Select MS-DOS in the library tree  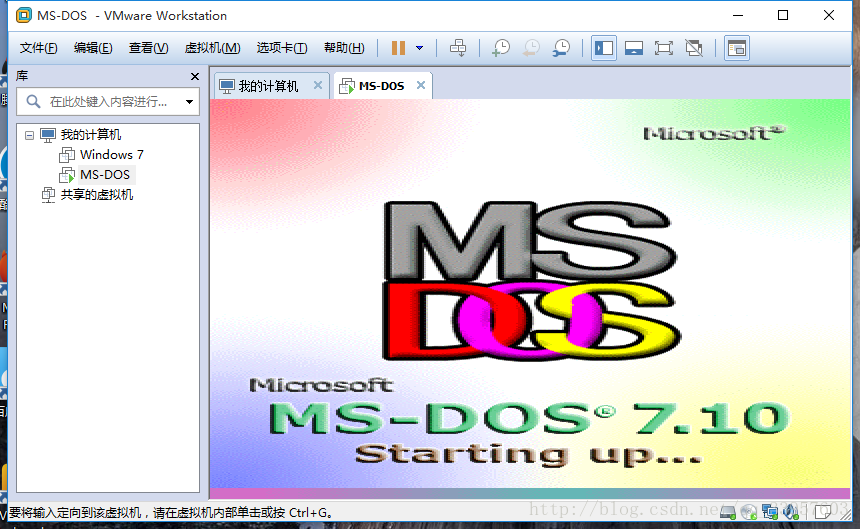coord(105,175)
